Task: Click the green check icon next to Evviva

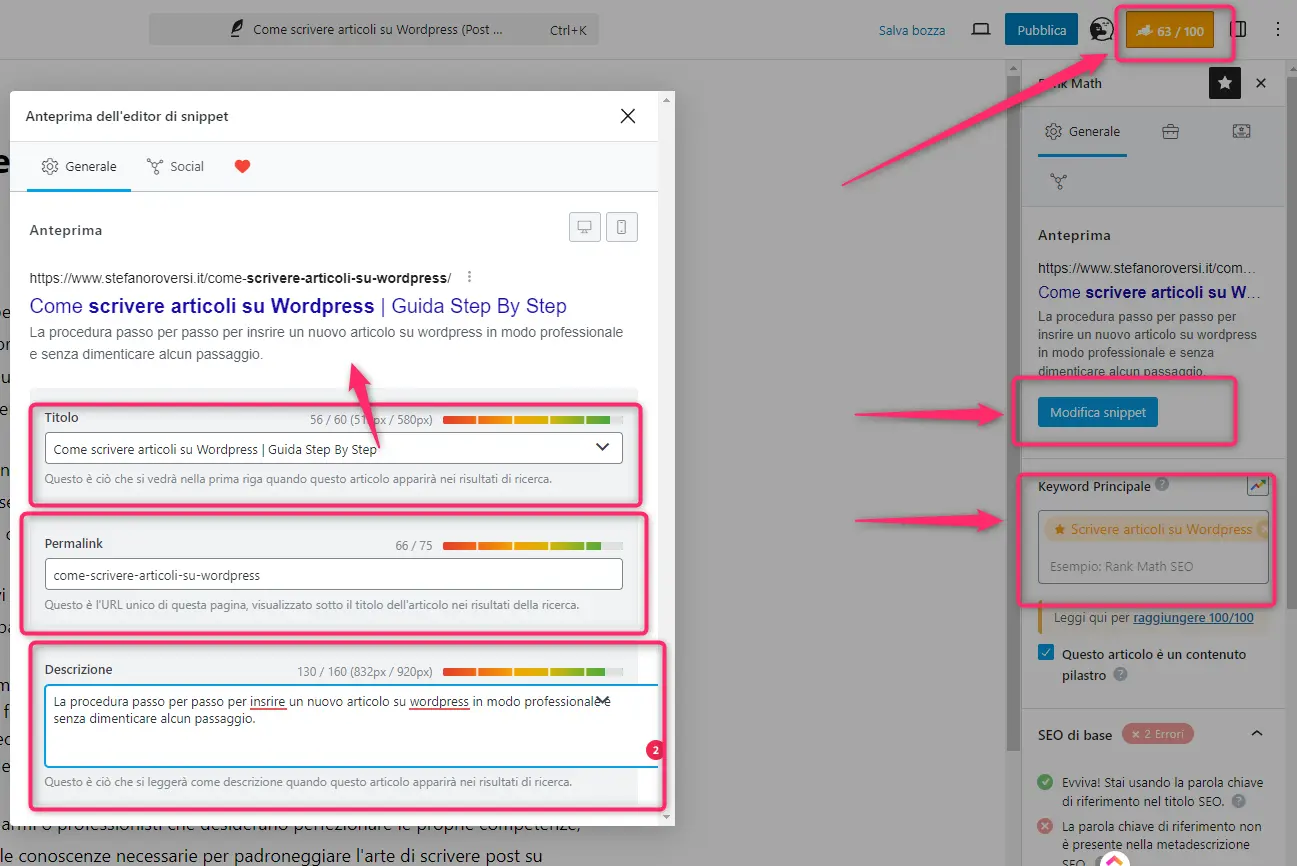Action: [1046, 782]
